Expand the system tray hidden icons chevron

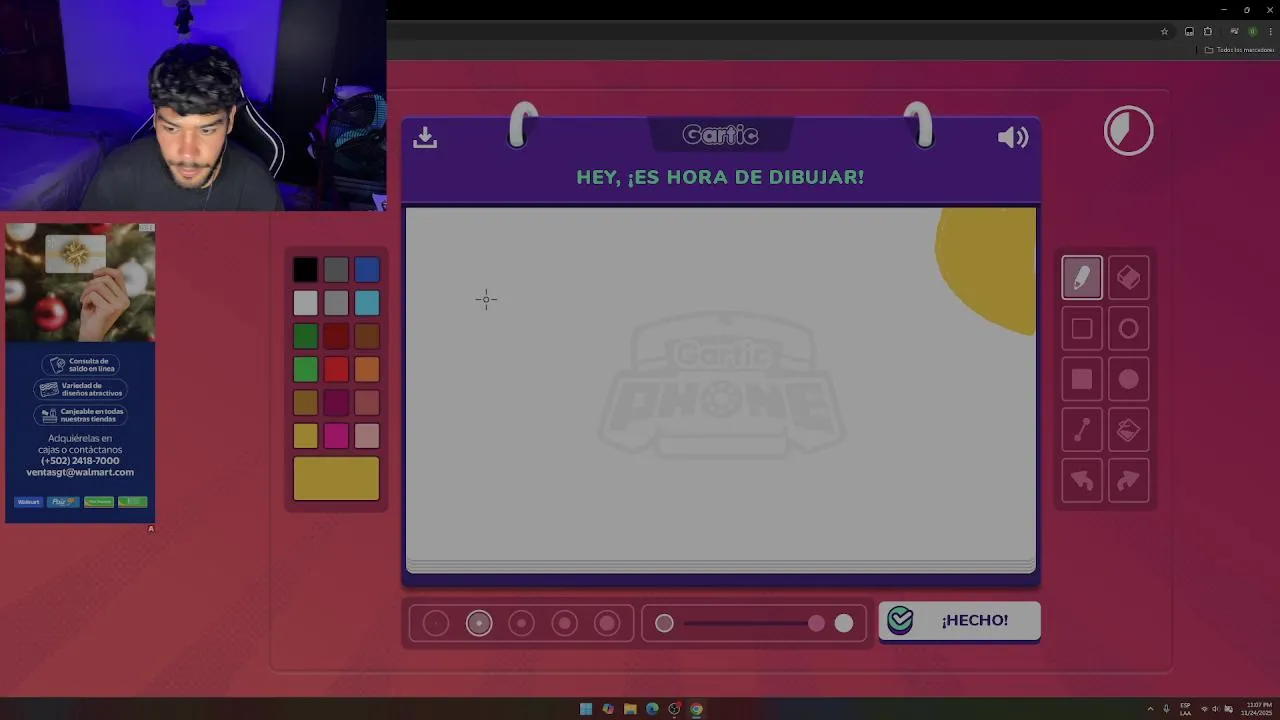point(1150,709)
